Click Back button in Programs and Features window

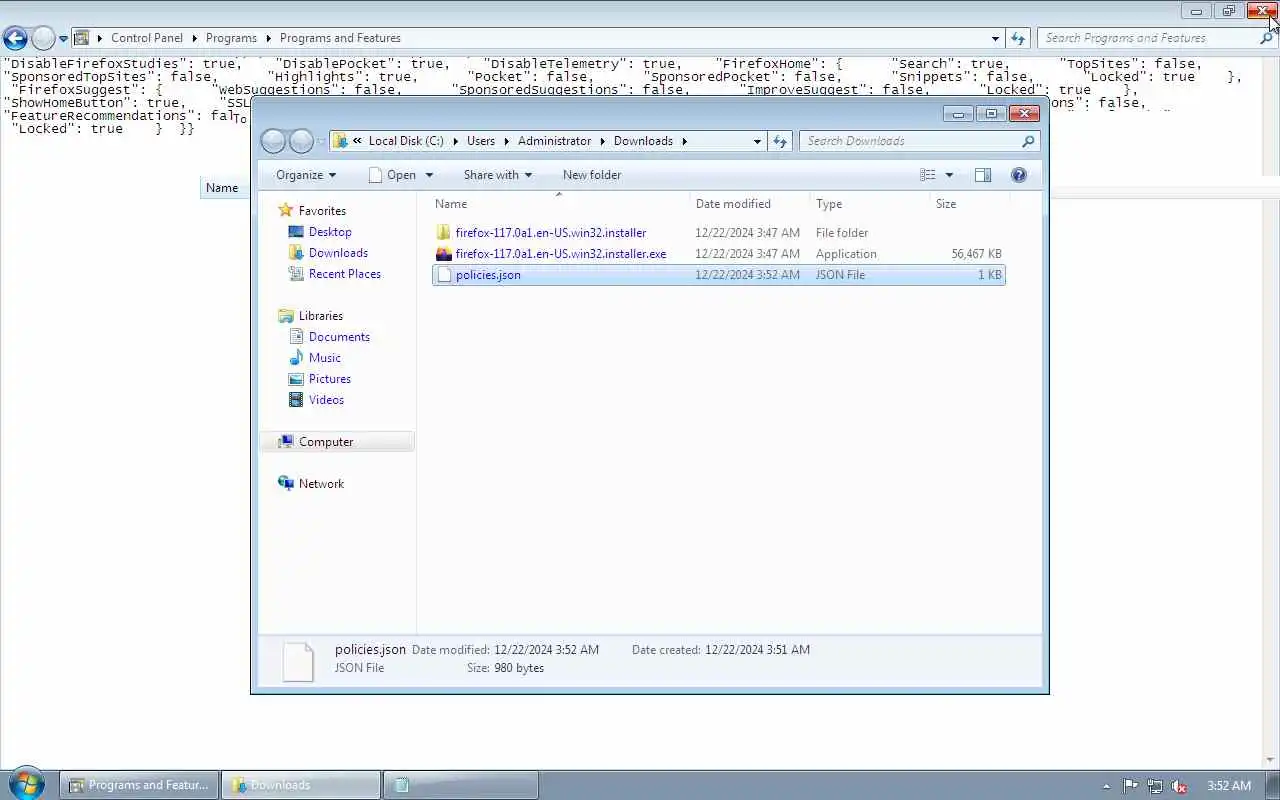pos(15,39)
